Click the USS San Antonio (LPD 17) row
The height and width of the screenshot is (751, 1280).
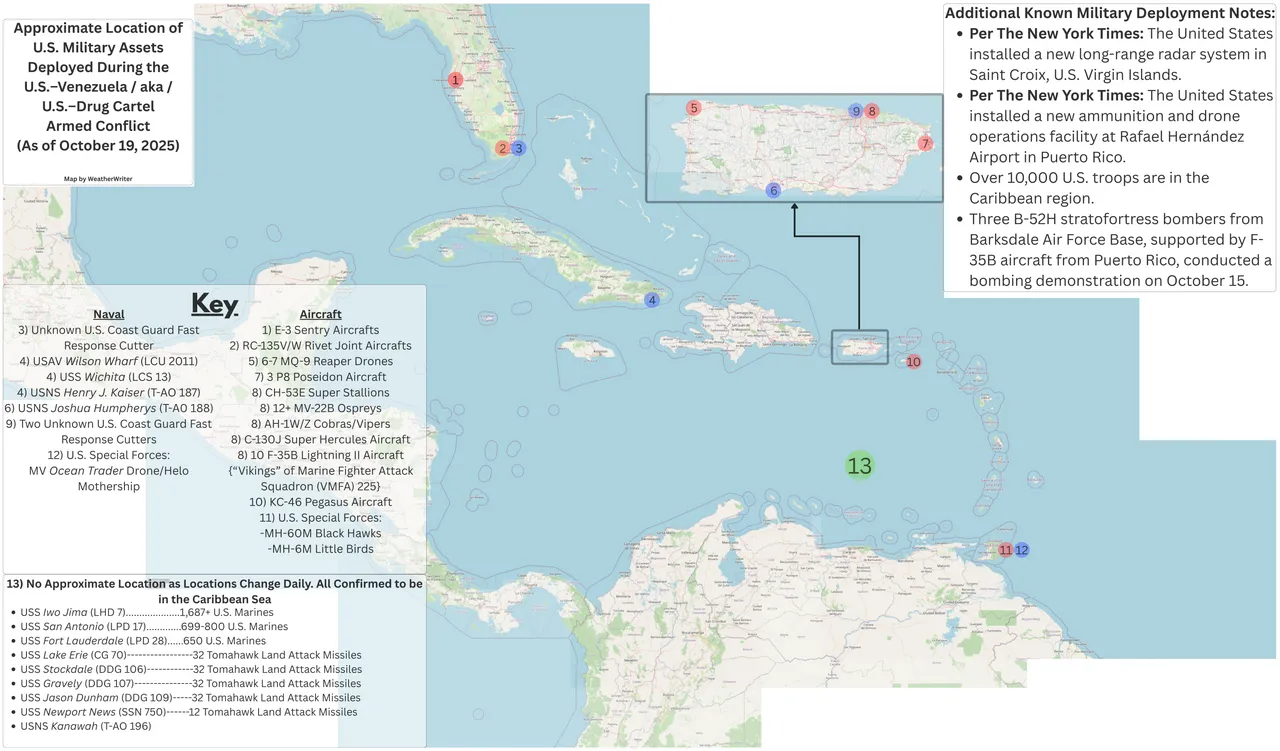148,626
